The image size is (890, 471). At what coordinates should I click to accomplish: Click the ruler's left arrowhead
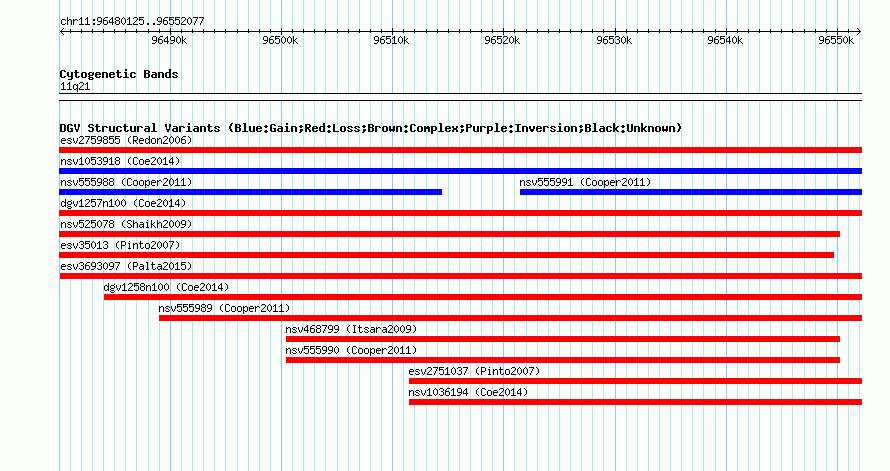point(62,32)
